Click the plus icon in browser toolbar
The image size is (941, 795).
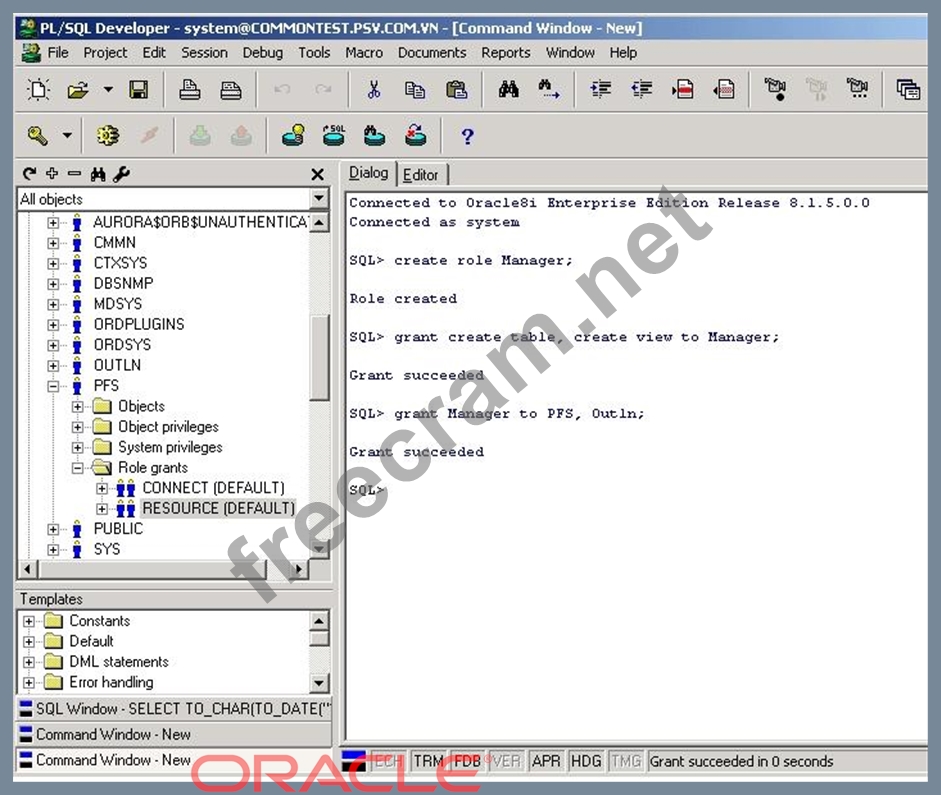tap(52, 174)
